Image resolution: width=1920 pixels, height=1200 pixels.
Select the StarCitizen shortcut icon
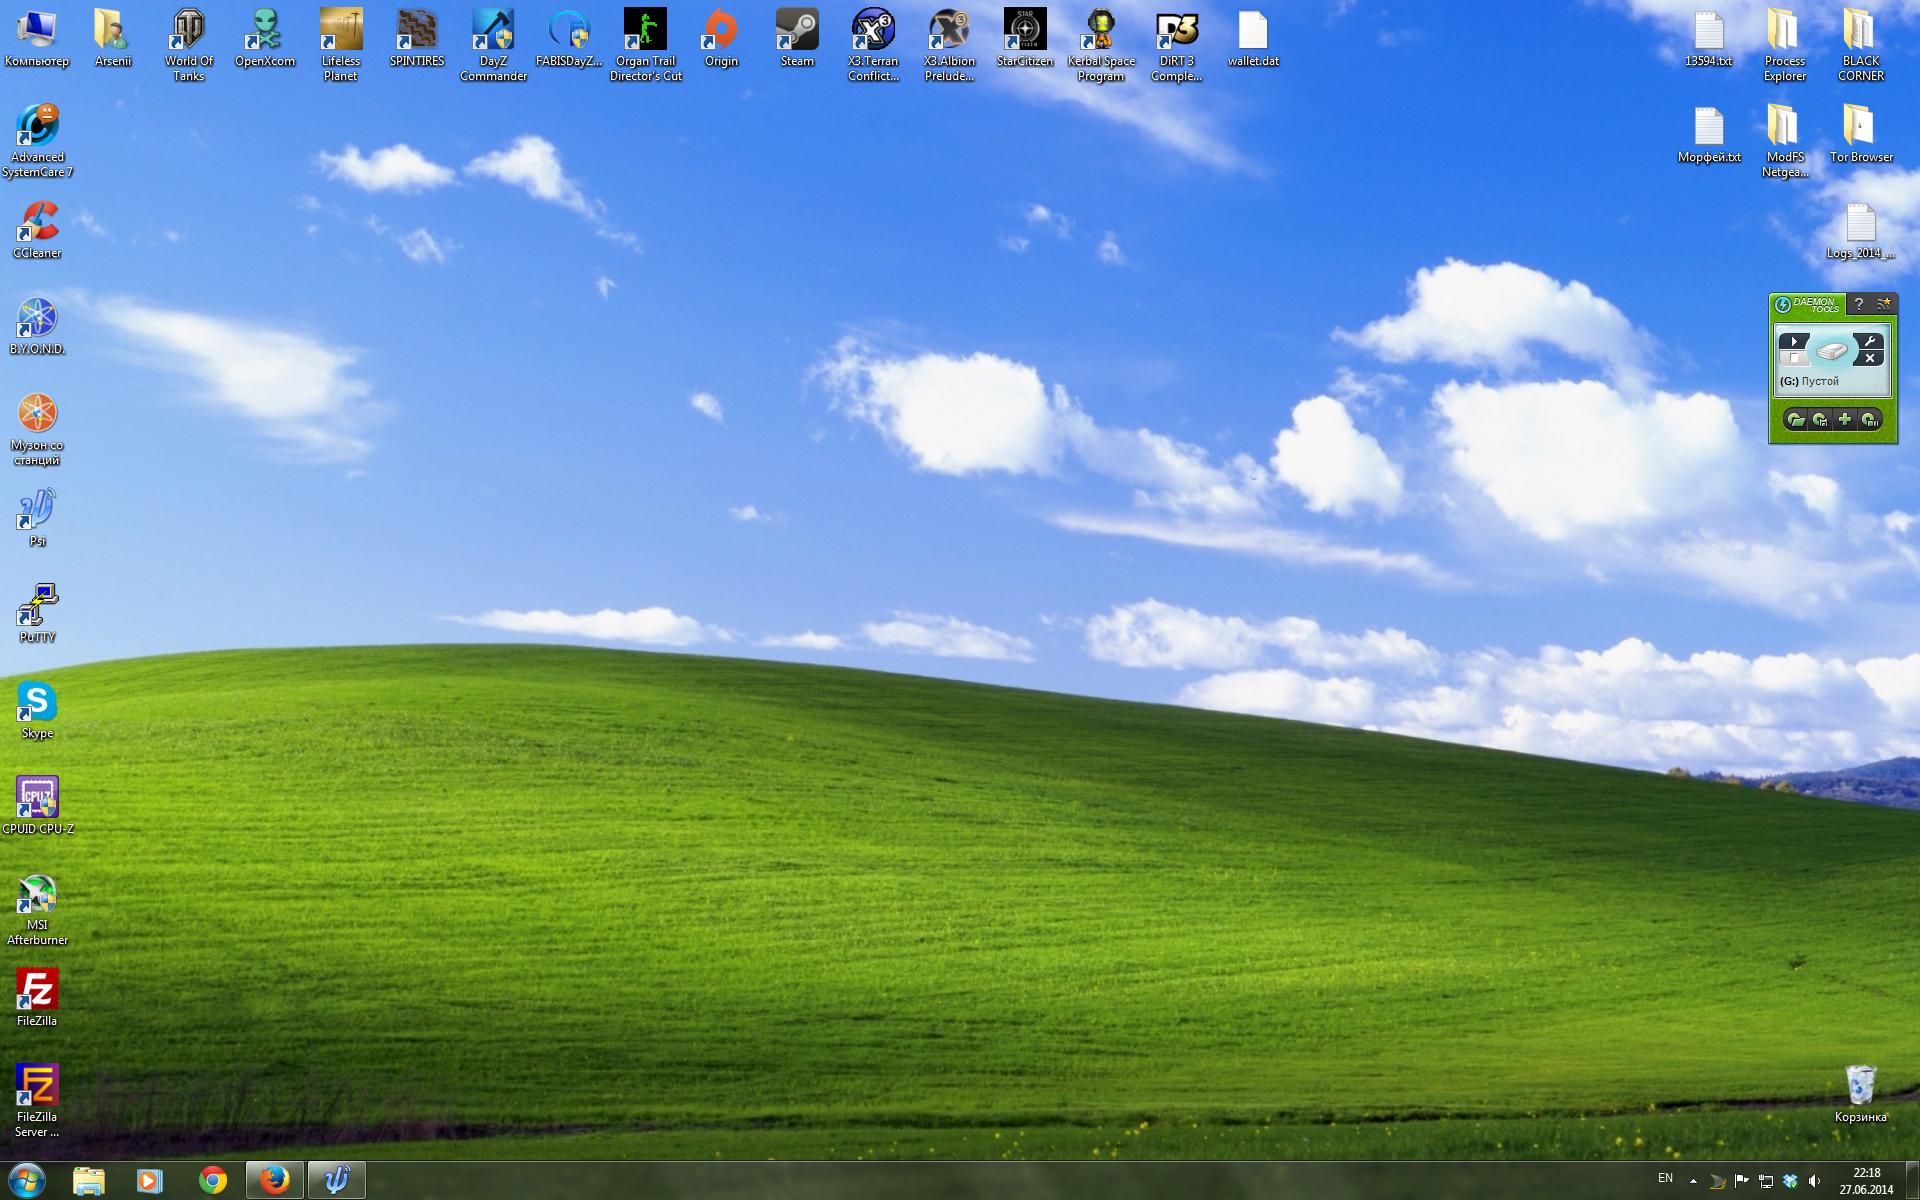click(1025, 38)
